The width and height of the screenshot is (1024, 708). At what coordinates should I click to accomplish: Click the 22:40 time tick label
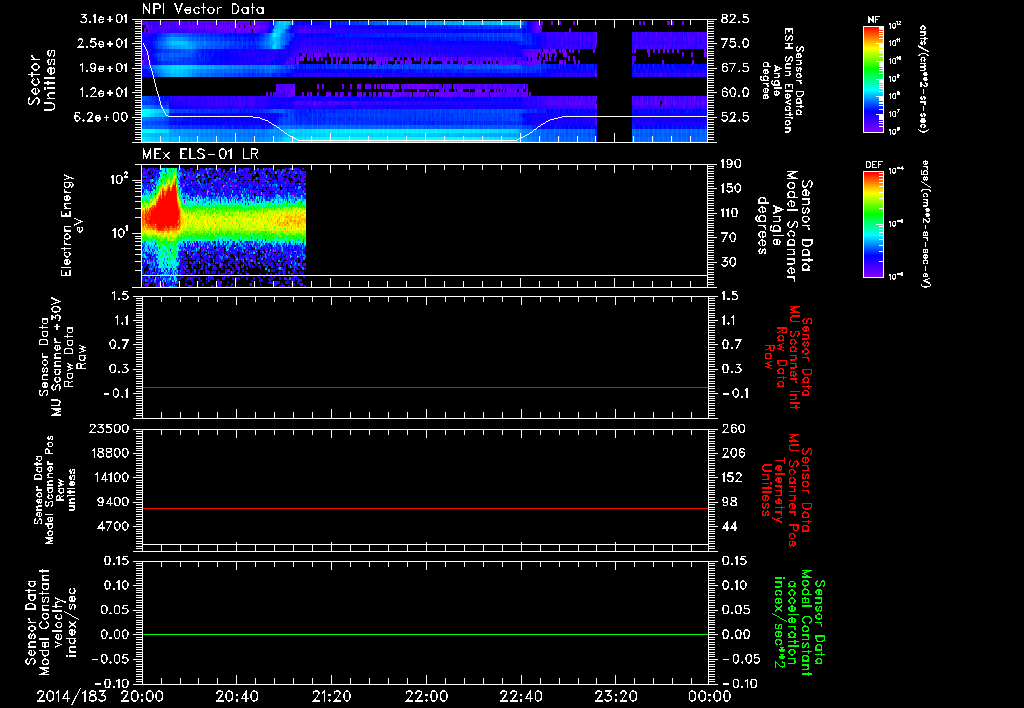click(520, 696)
